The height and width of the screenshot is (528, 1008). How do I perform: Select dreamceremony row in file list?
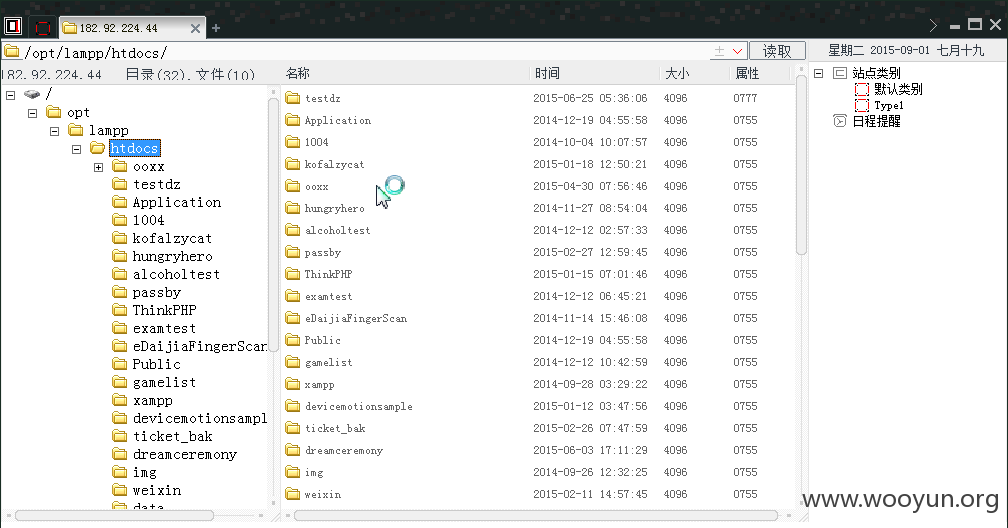click(537, 450)
